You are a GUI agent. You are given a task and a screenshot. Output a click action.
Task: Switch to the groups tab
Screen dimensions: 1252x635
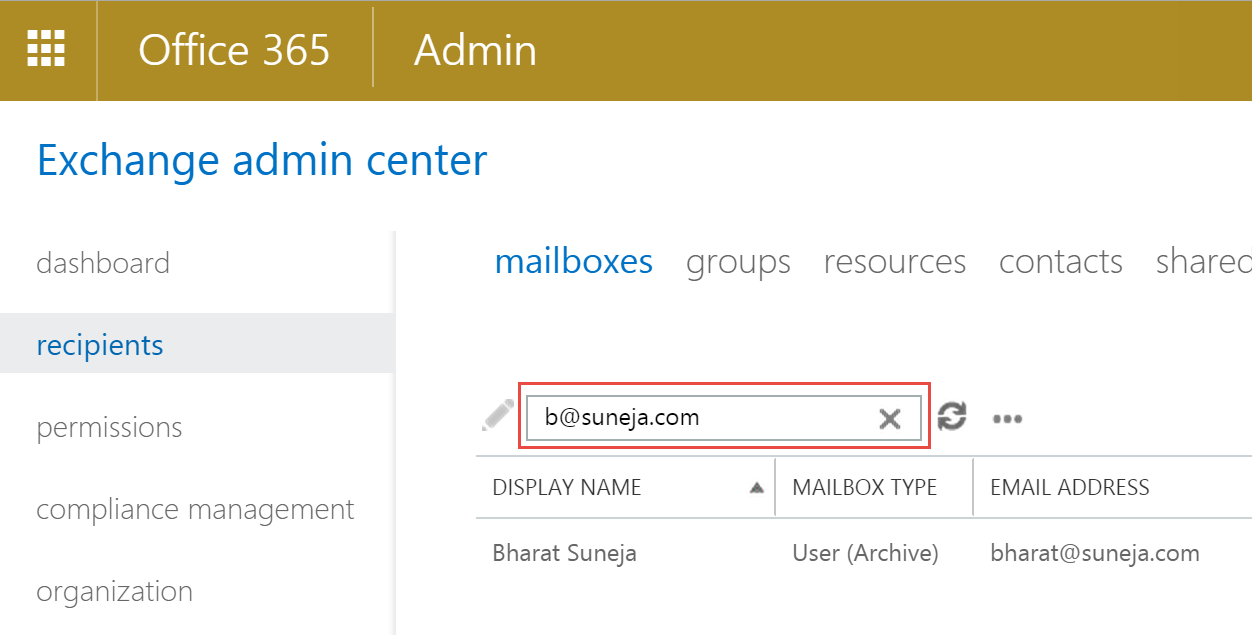point(738,262)
